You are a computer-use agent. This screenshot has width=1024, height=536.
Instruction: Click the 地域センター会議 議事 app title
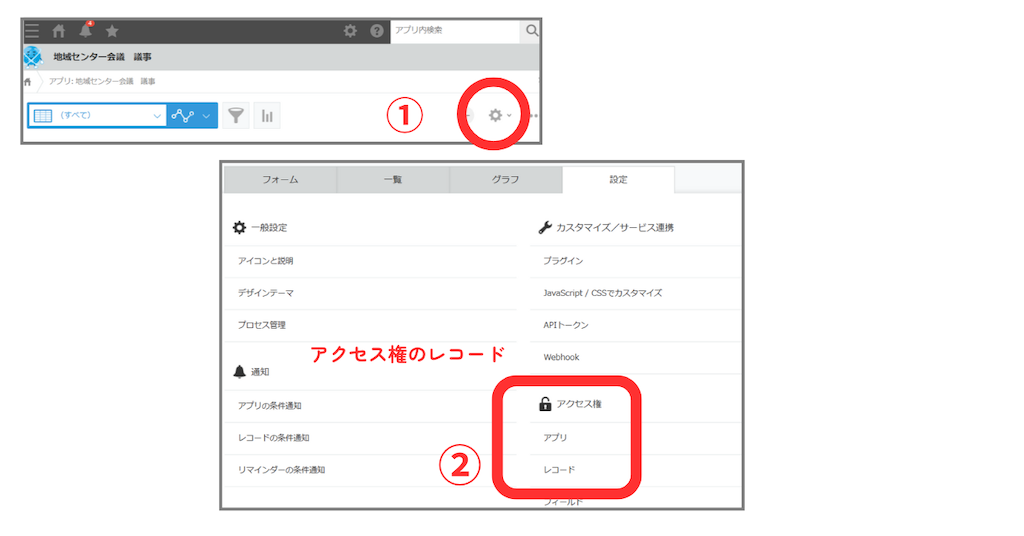pyautogui.click(x=103, y=57)
